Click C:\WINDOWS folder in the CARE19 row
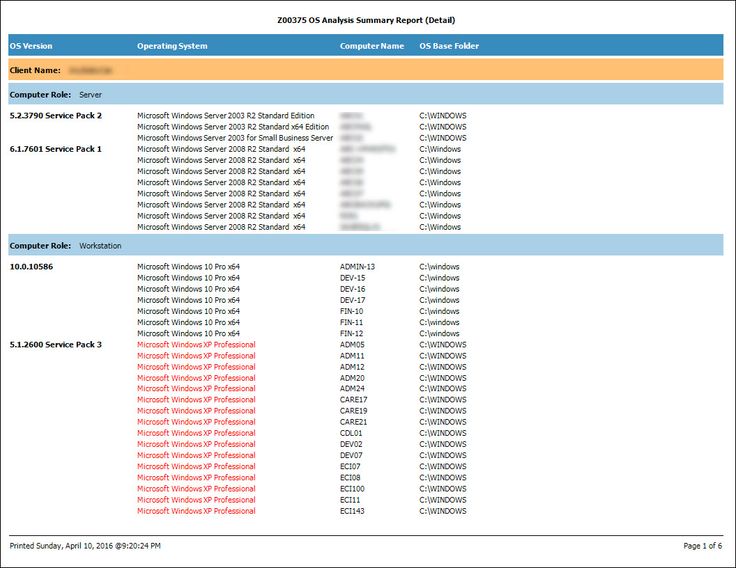This screenshot has height=568, width=736. coord(443,411)
